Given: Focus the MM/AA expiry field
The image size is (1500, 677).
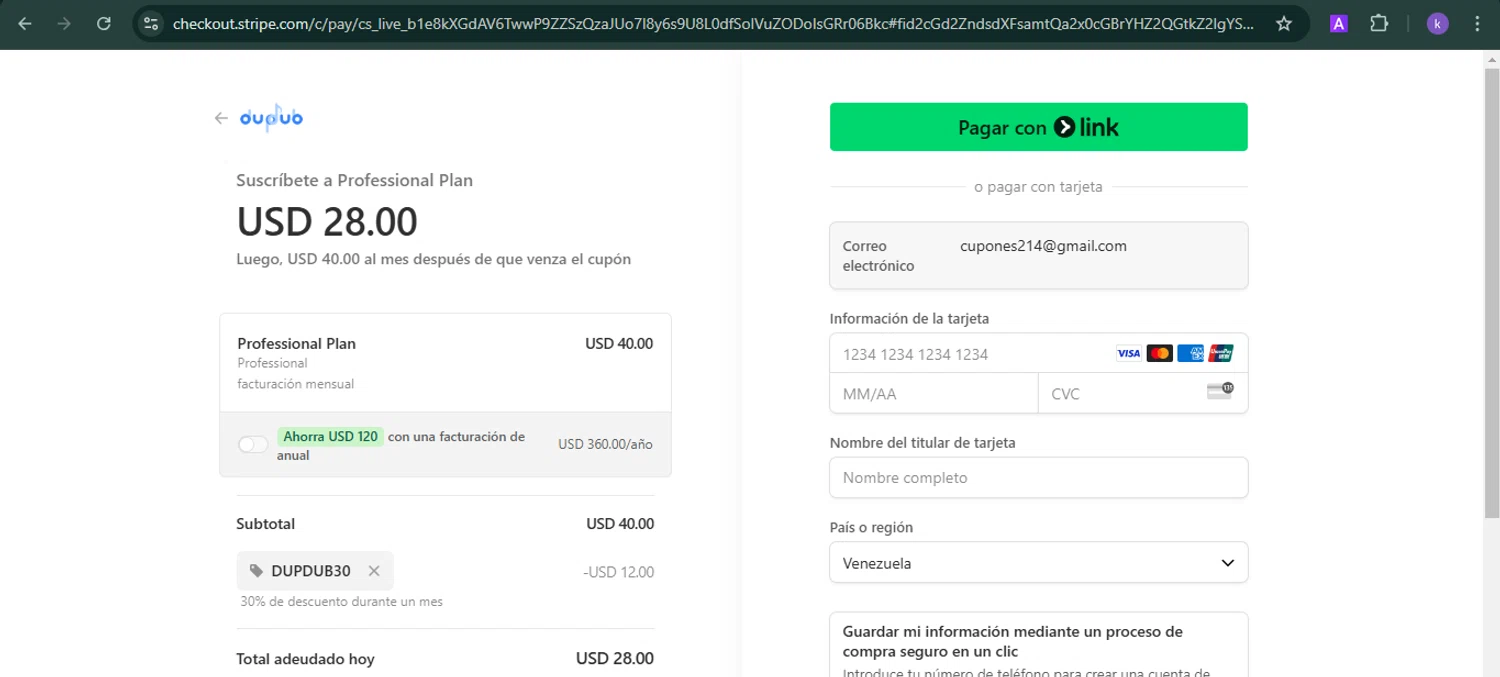Looking at the screenshot, I should [x=934, y=394].
